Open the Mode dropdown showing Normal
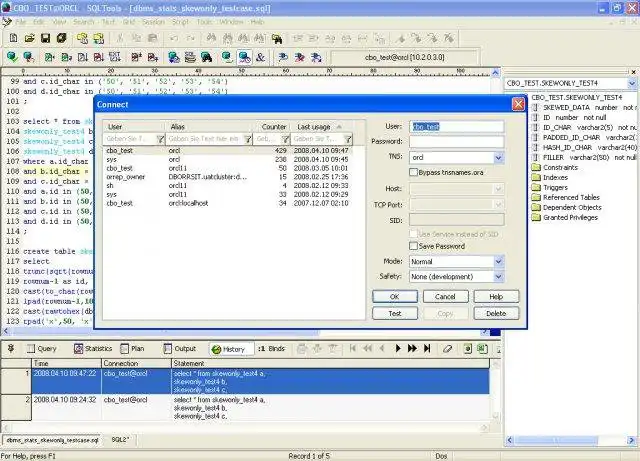This screenshot has width=640, height=461. click(x=498, y=261)
